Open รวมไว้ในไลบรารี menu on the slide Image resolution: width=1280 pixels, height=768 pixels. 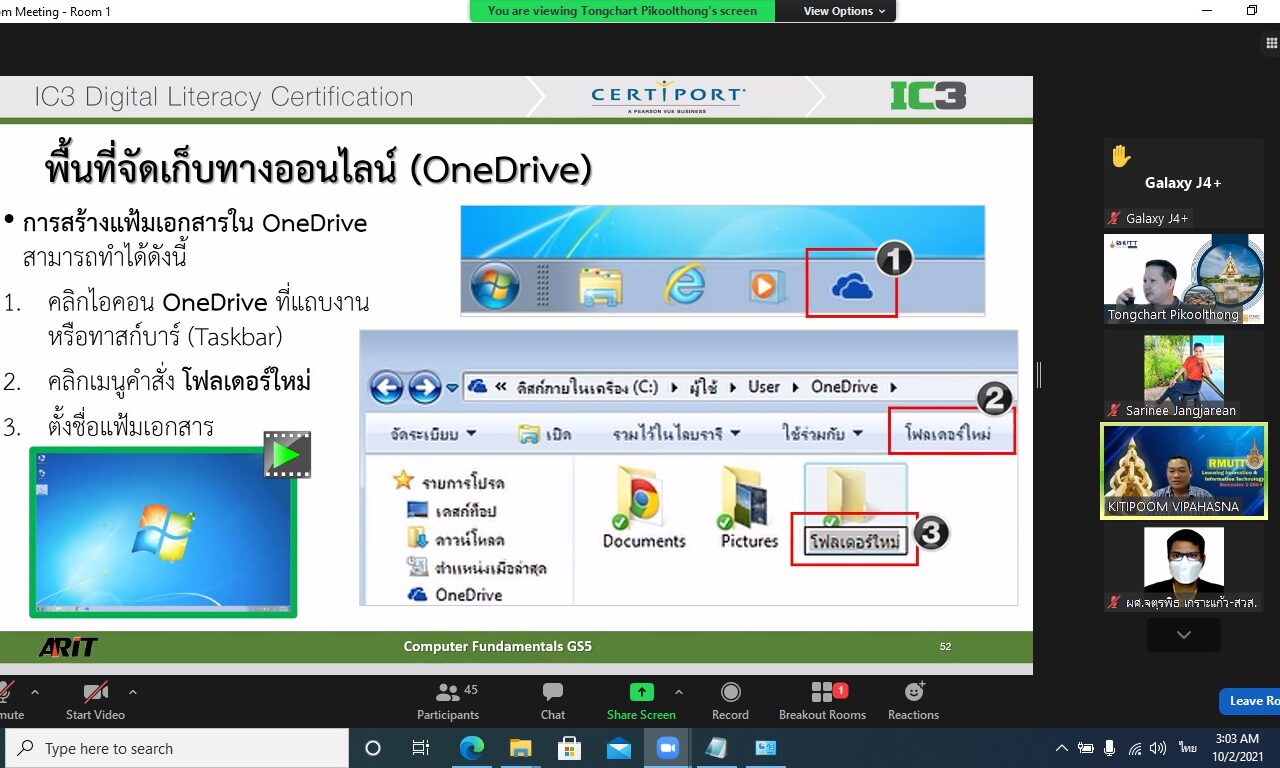pyautogui.click(x=676, y=434)
